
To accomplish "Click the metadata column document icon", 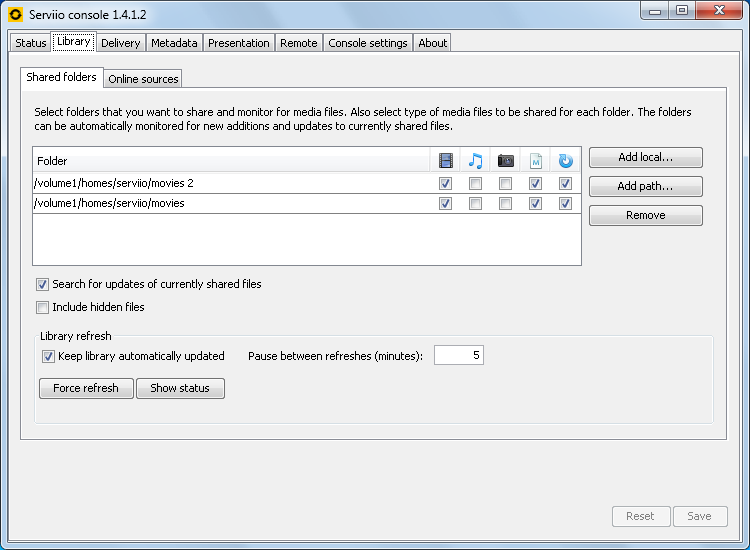I will tap(536, 161).
